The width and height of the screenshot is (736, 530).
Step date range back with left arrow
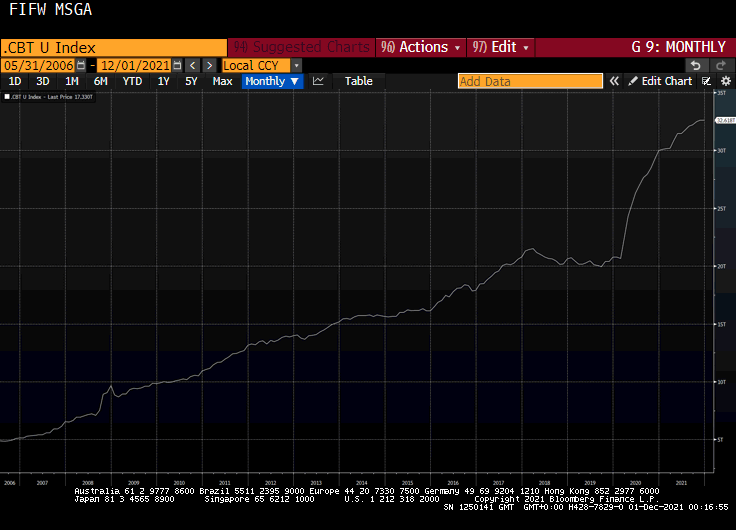point(193,65)
